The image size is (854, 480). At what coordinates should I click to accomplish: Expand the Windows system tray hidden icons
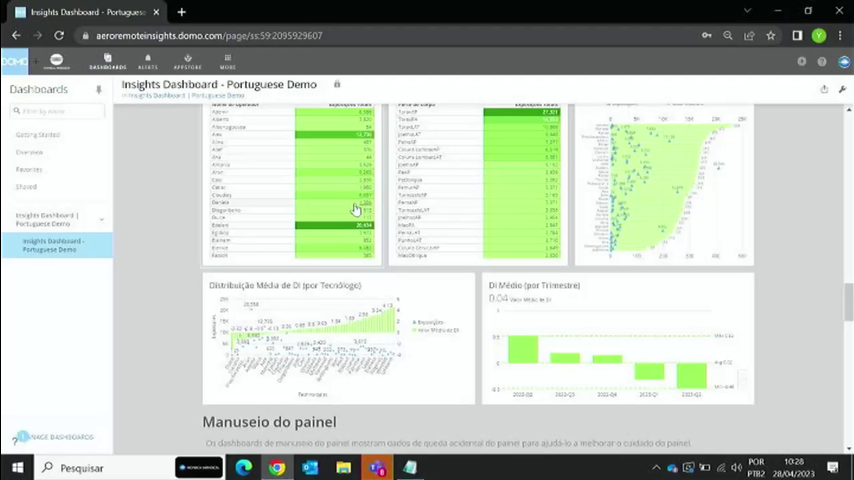657,468
